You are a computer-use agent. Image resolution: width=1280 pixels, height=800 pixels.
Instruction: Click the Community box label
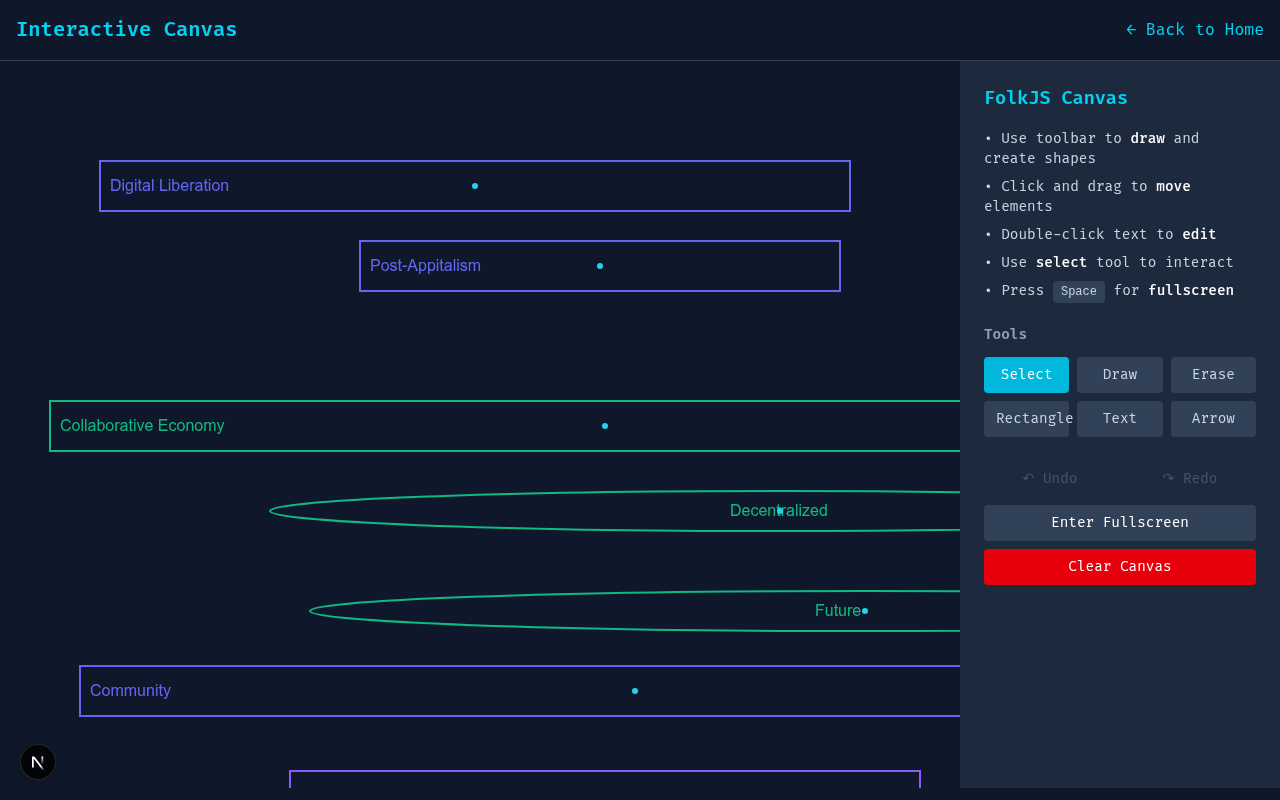coord(130,691)
